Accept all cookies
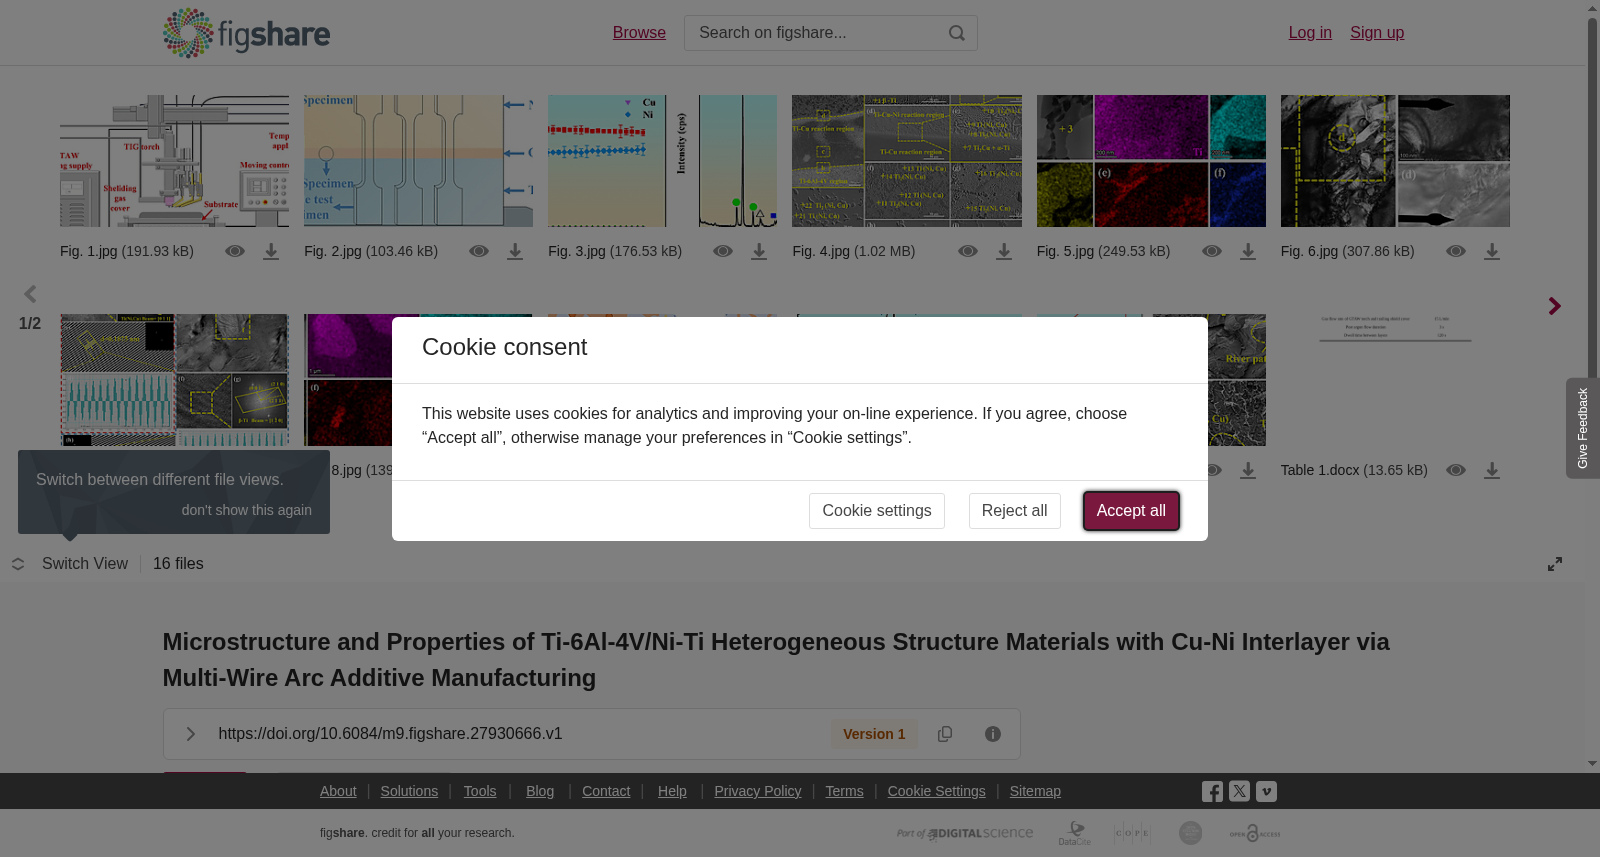1600x857 pixels. (1131, 511)
